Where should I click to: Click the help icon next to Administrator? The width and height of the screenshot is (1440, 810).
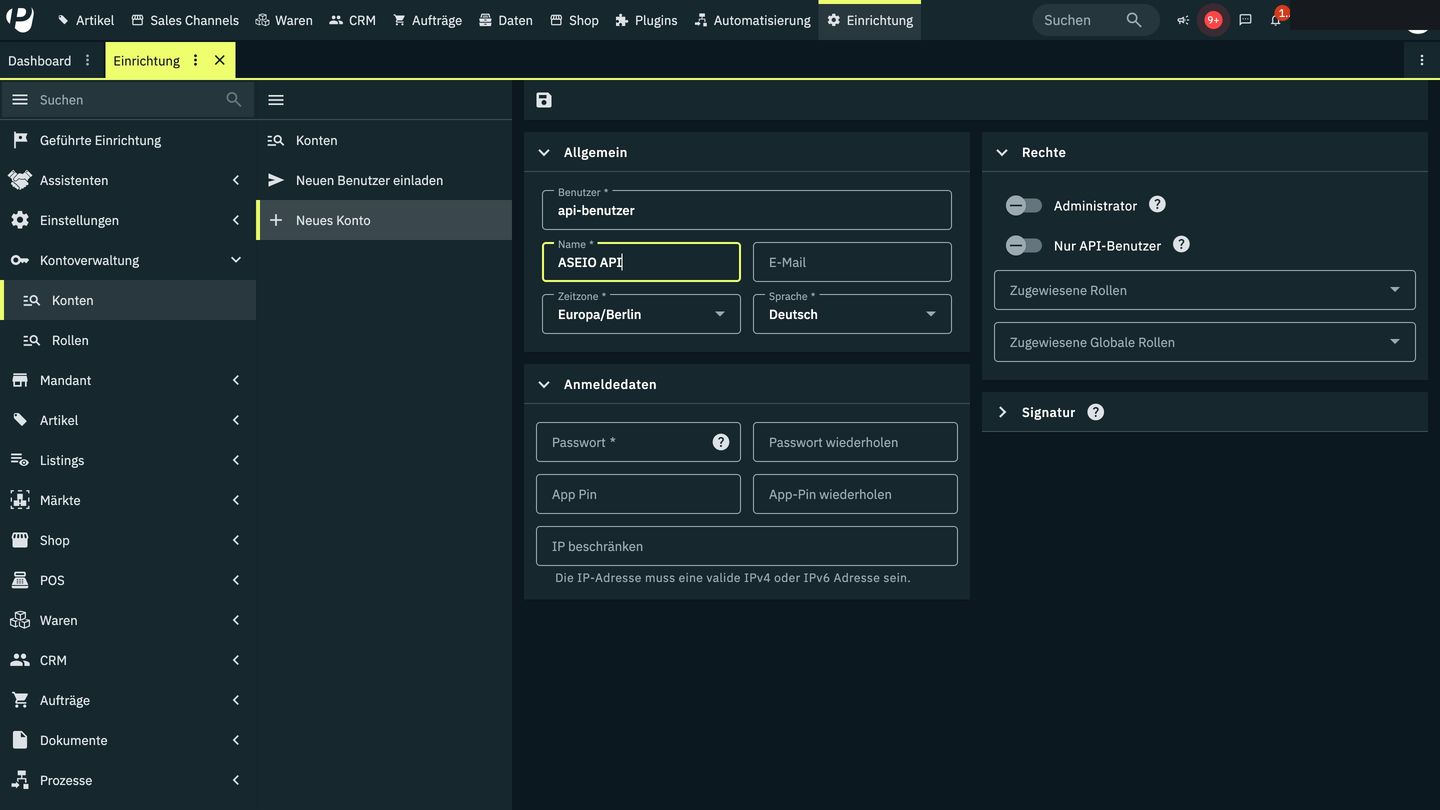tap(1157, 204)
